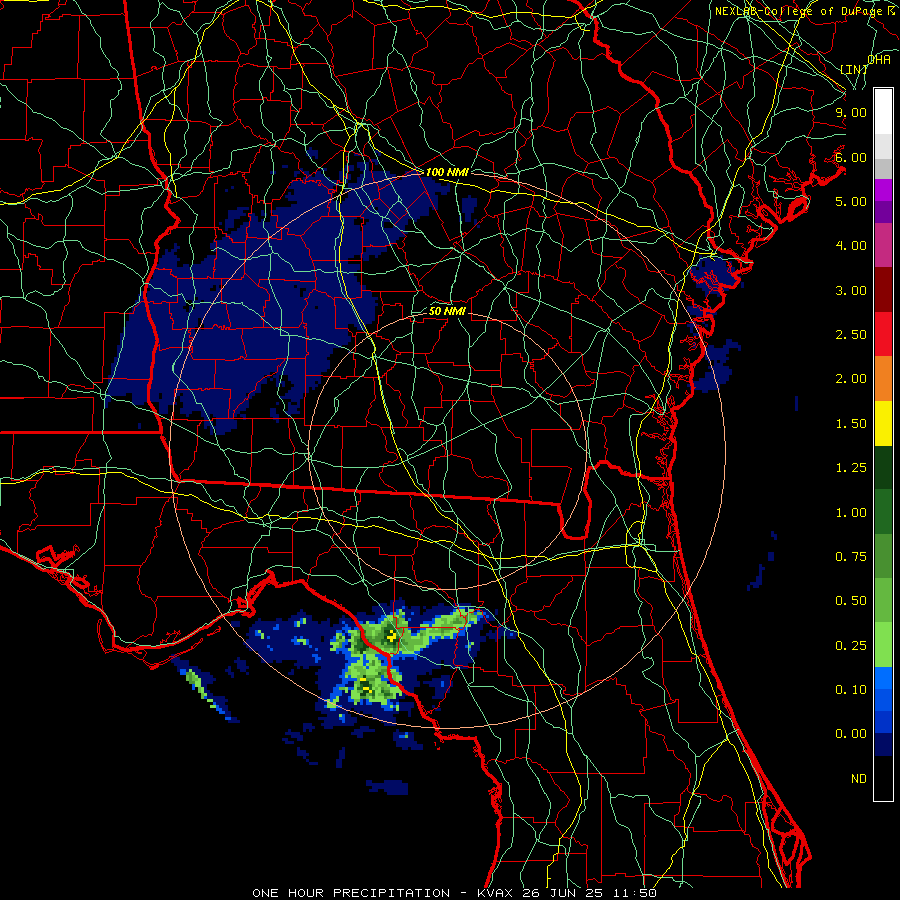900x900 pixels.
Task: Click the bright red 2.50 legend swatch
Action: [x=883, y=334]
